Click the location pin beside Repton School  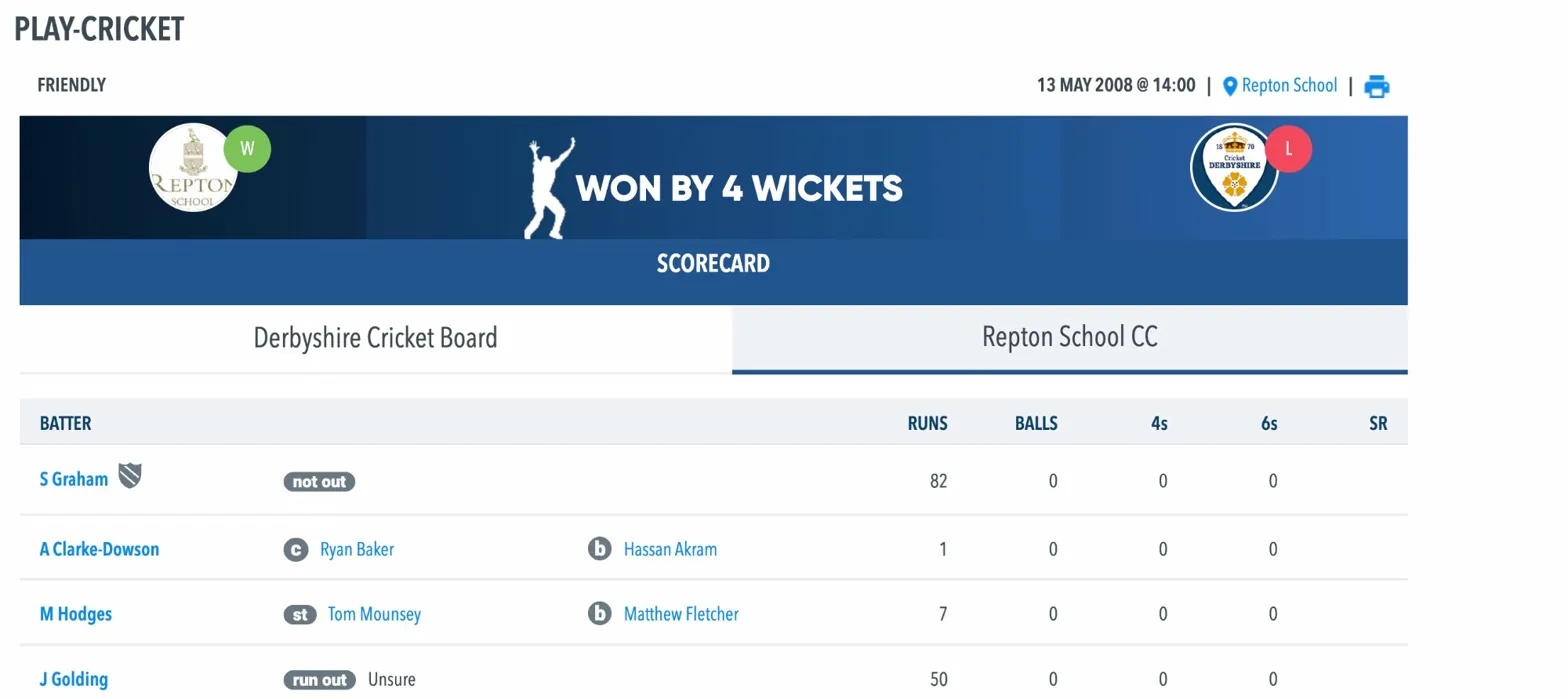pos(1230,86)
